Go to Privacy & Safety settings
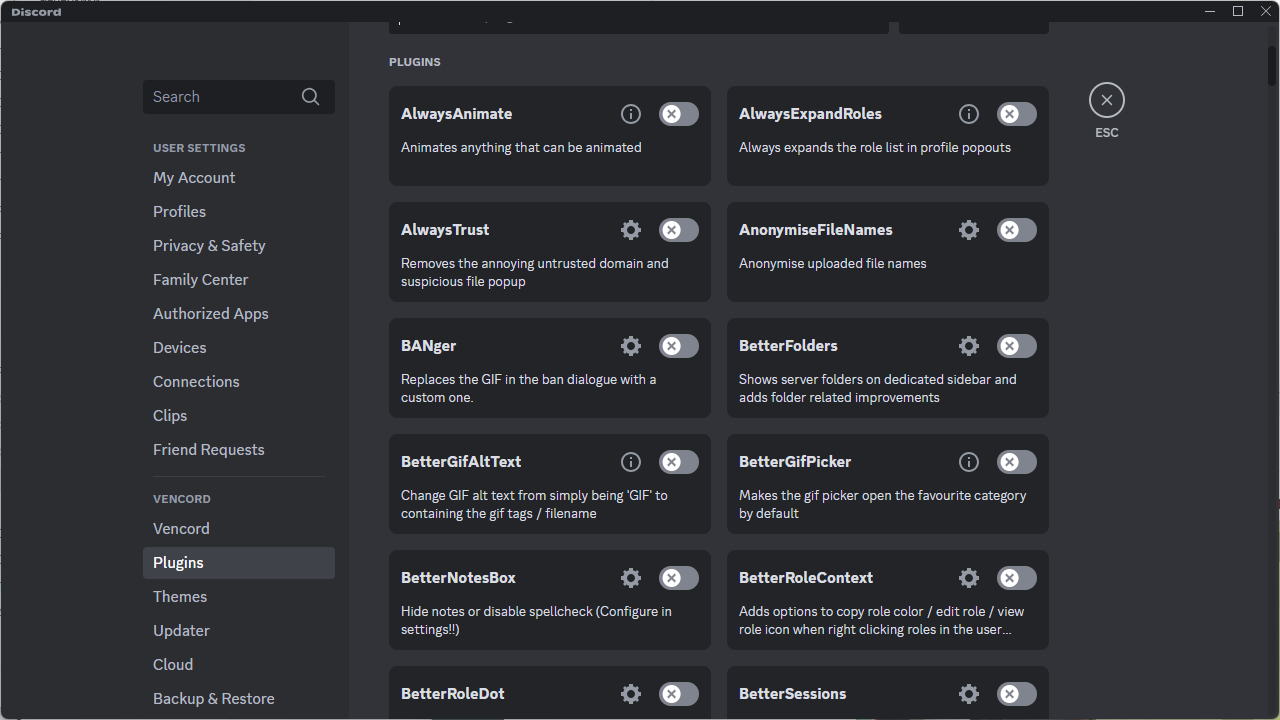Screen dimensions: 1280x720 (209, 245)
